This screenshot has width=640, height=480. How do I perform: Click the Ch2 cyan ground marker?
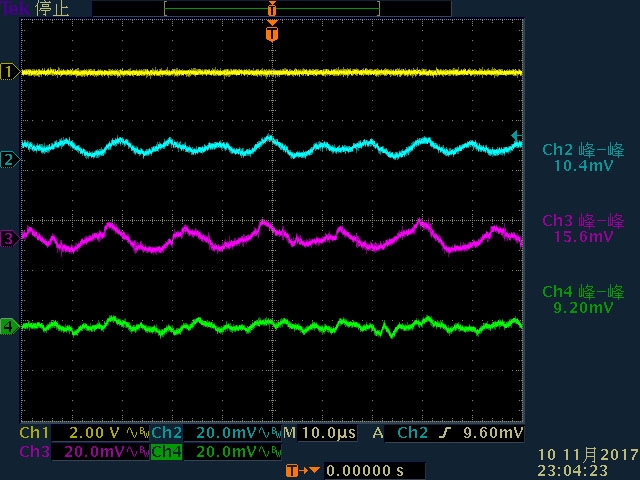[10, 159]
